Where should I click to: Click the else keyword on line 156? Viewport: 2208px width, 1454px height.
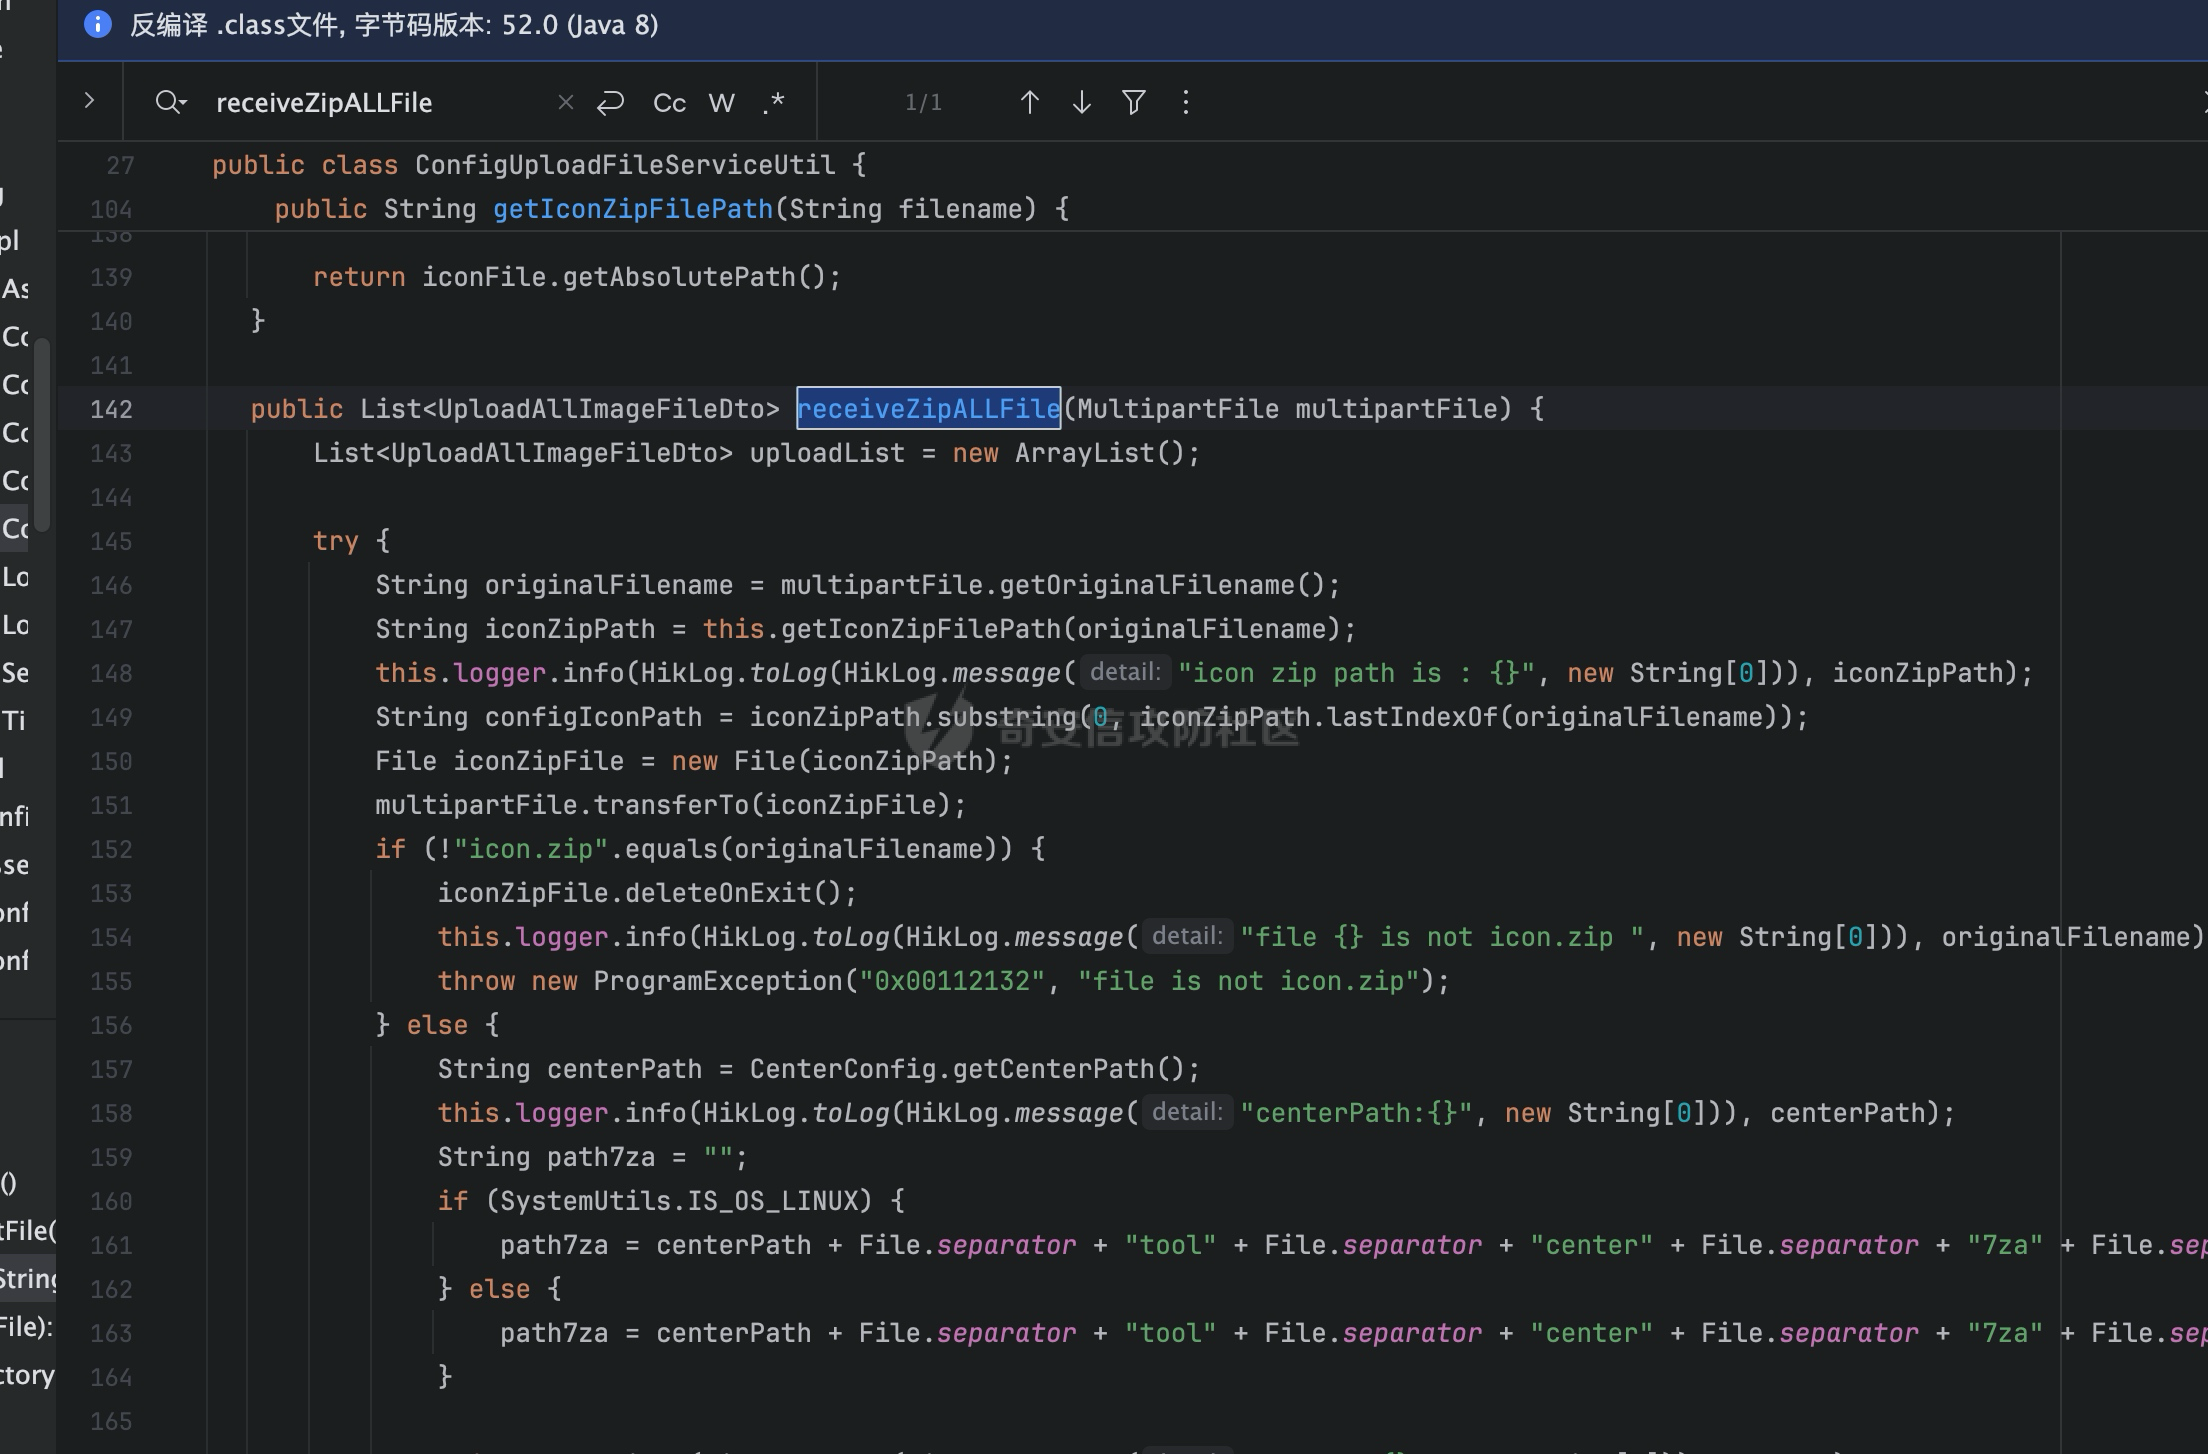click(437, 1025)
